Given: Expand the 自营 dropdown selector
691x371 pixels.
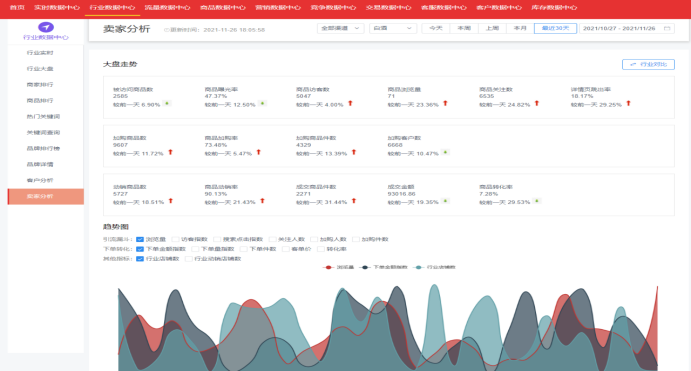Looking at the screenshot, I should click(x=393, y=29).
